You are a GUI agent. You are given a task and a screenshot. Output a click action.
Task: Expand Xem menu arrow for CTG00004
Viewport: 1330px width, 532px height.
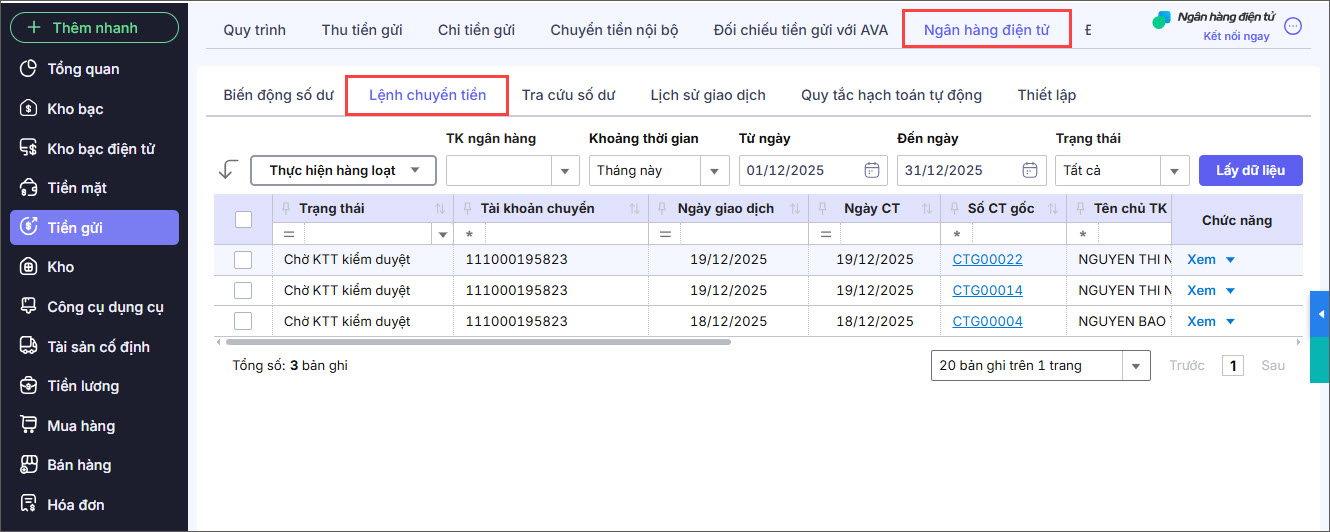[1230, 322]
